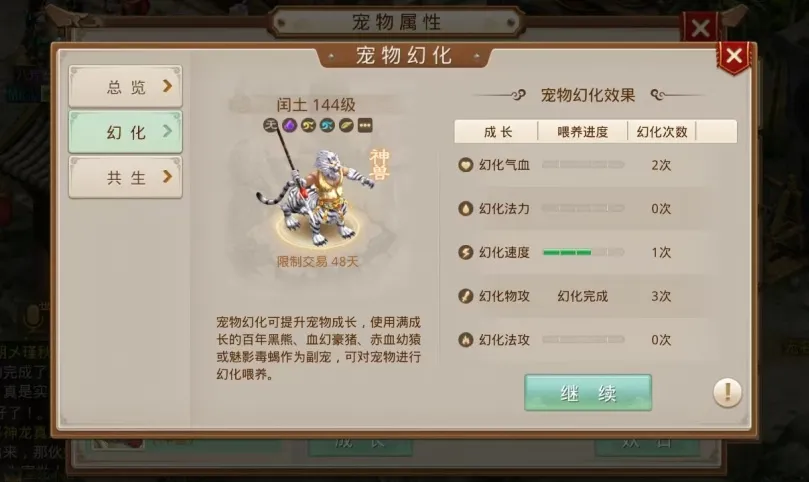The image size is (809, 482).
Task: Tap the purple droplet skill icon
Action: click(x=289, y=125)
